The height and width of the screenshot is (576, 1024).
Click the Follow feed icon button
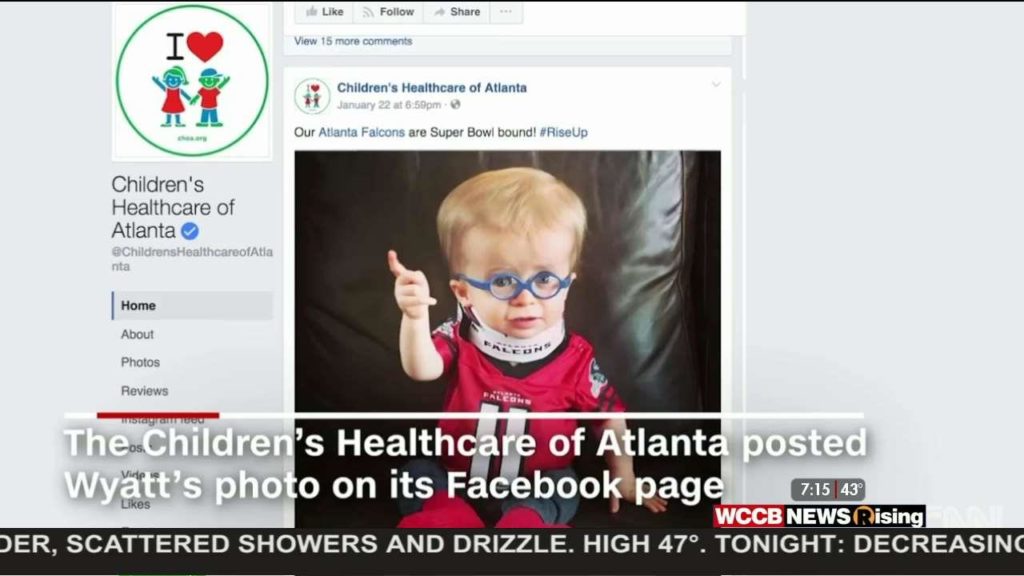388,12
